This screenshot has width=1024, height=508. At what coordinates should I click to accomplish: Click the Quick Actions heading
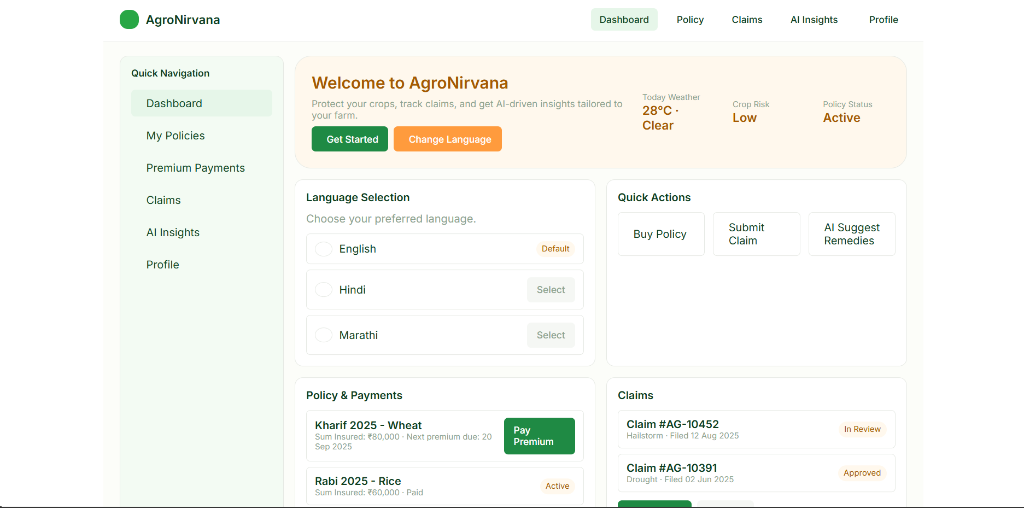point(654,197)
